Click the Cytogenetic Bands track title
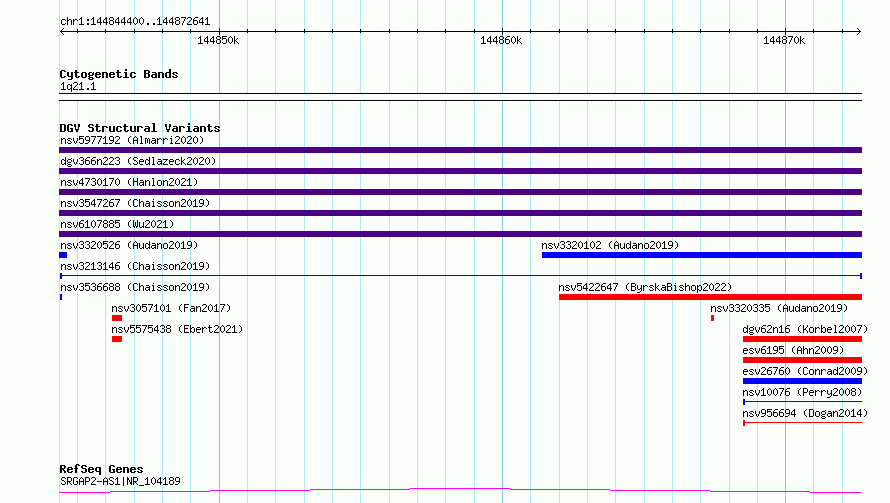 [x=119, y=74]
